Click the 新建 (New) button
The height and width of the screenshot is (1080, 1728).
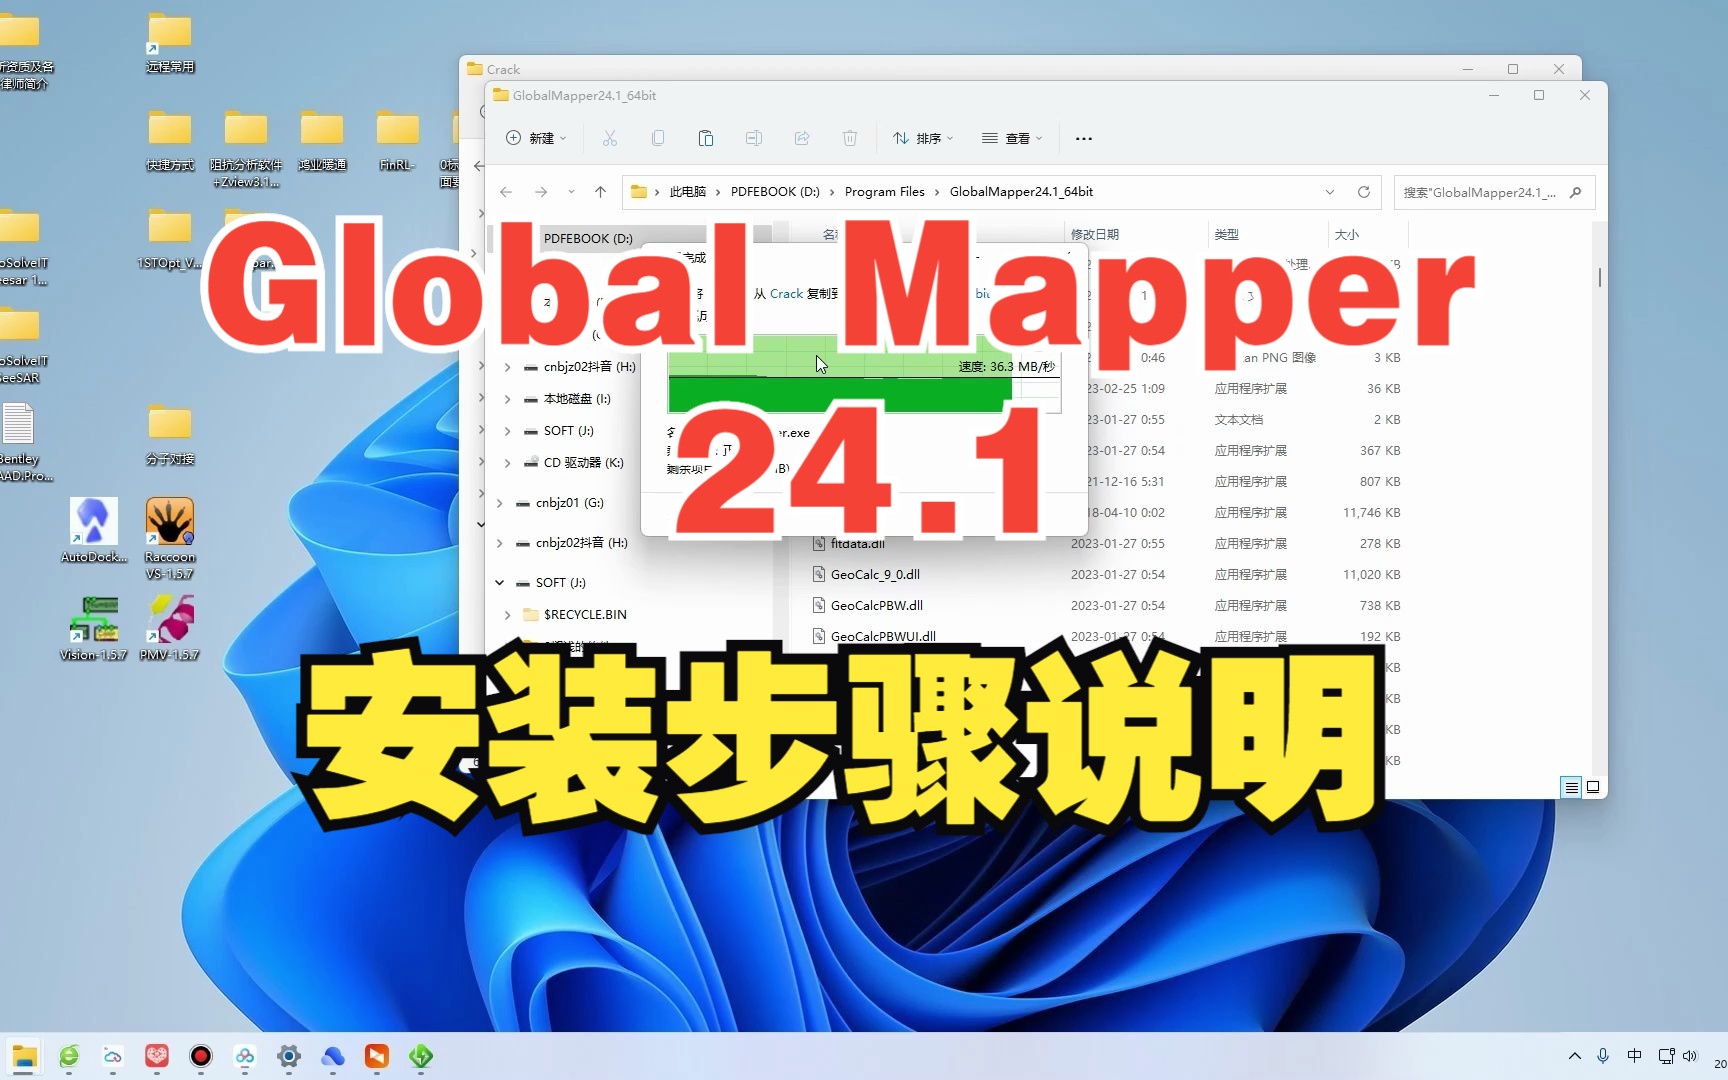pos(536,138)
